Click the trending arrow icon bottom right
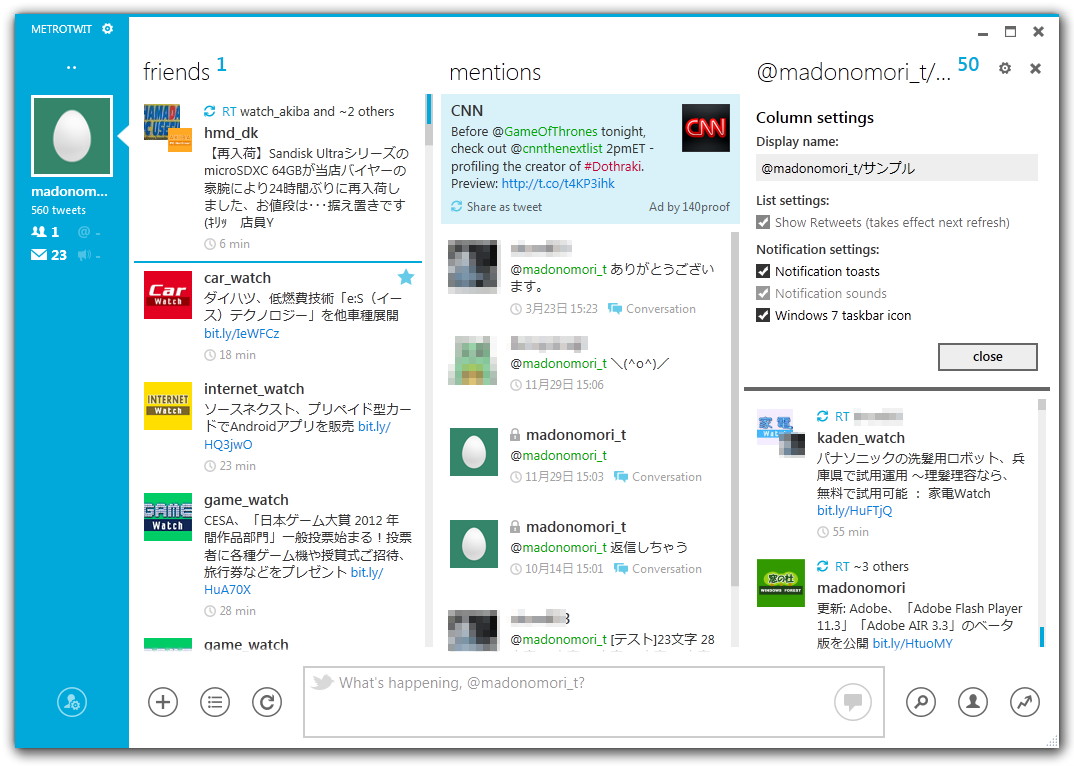The width and height of the screenshot is (1074, 766). [x=1025, y=702]
